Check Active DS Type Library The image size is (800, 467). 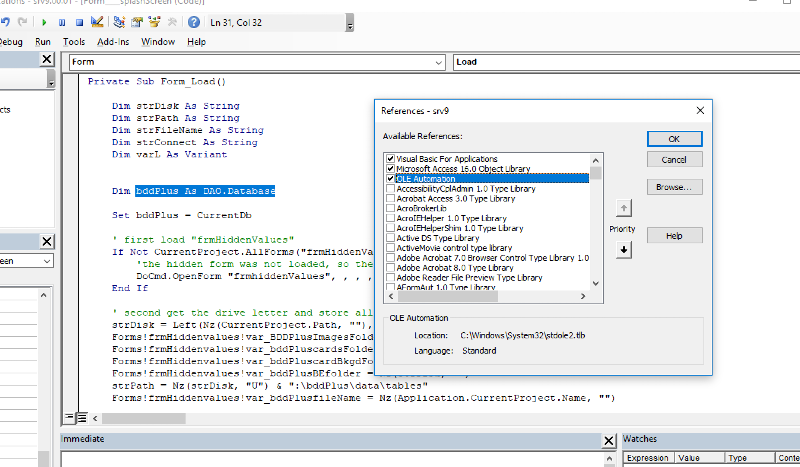click(390, 238)
